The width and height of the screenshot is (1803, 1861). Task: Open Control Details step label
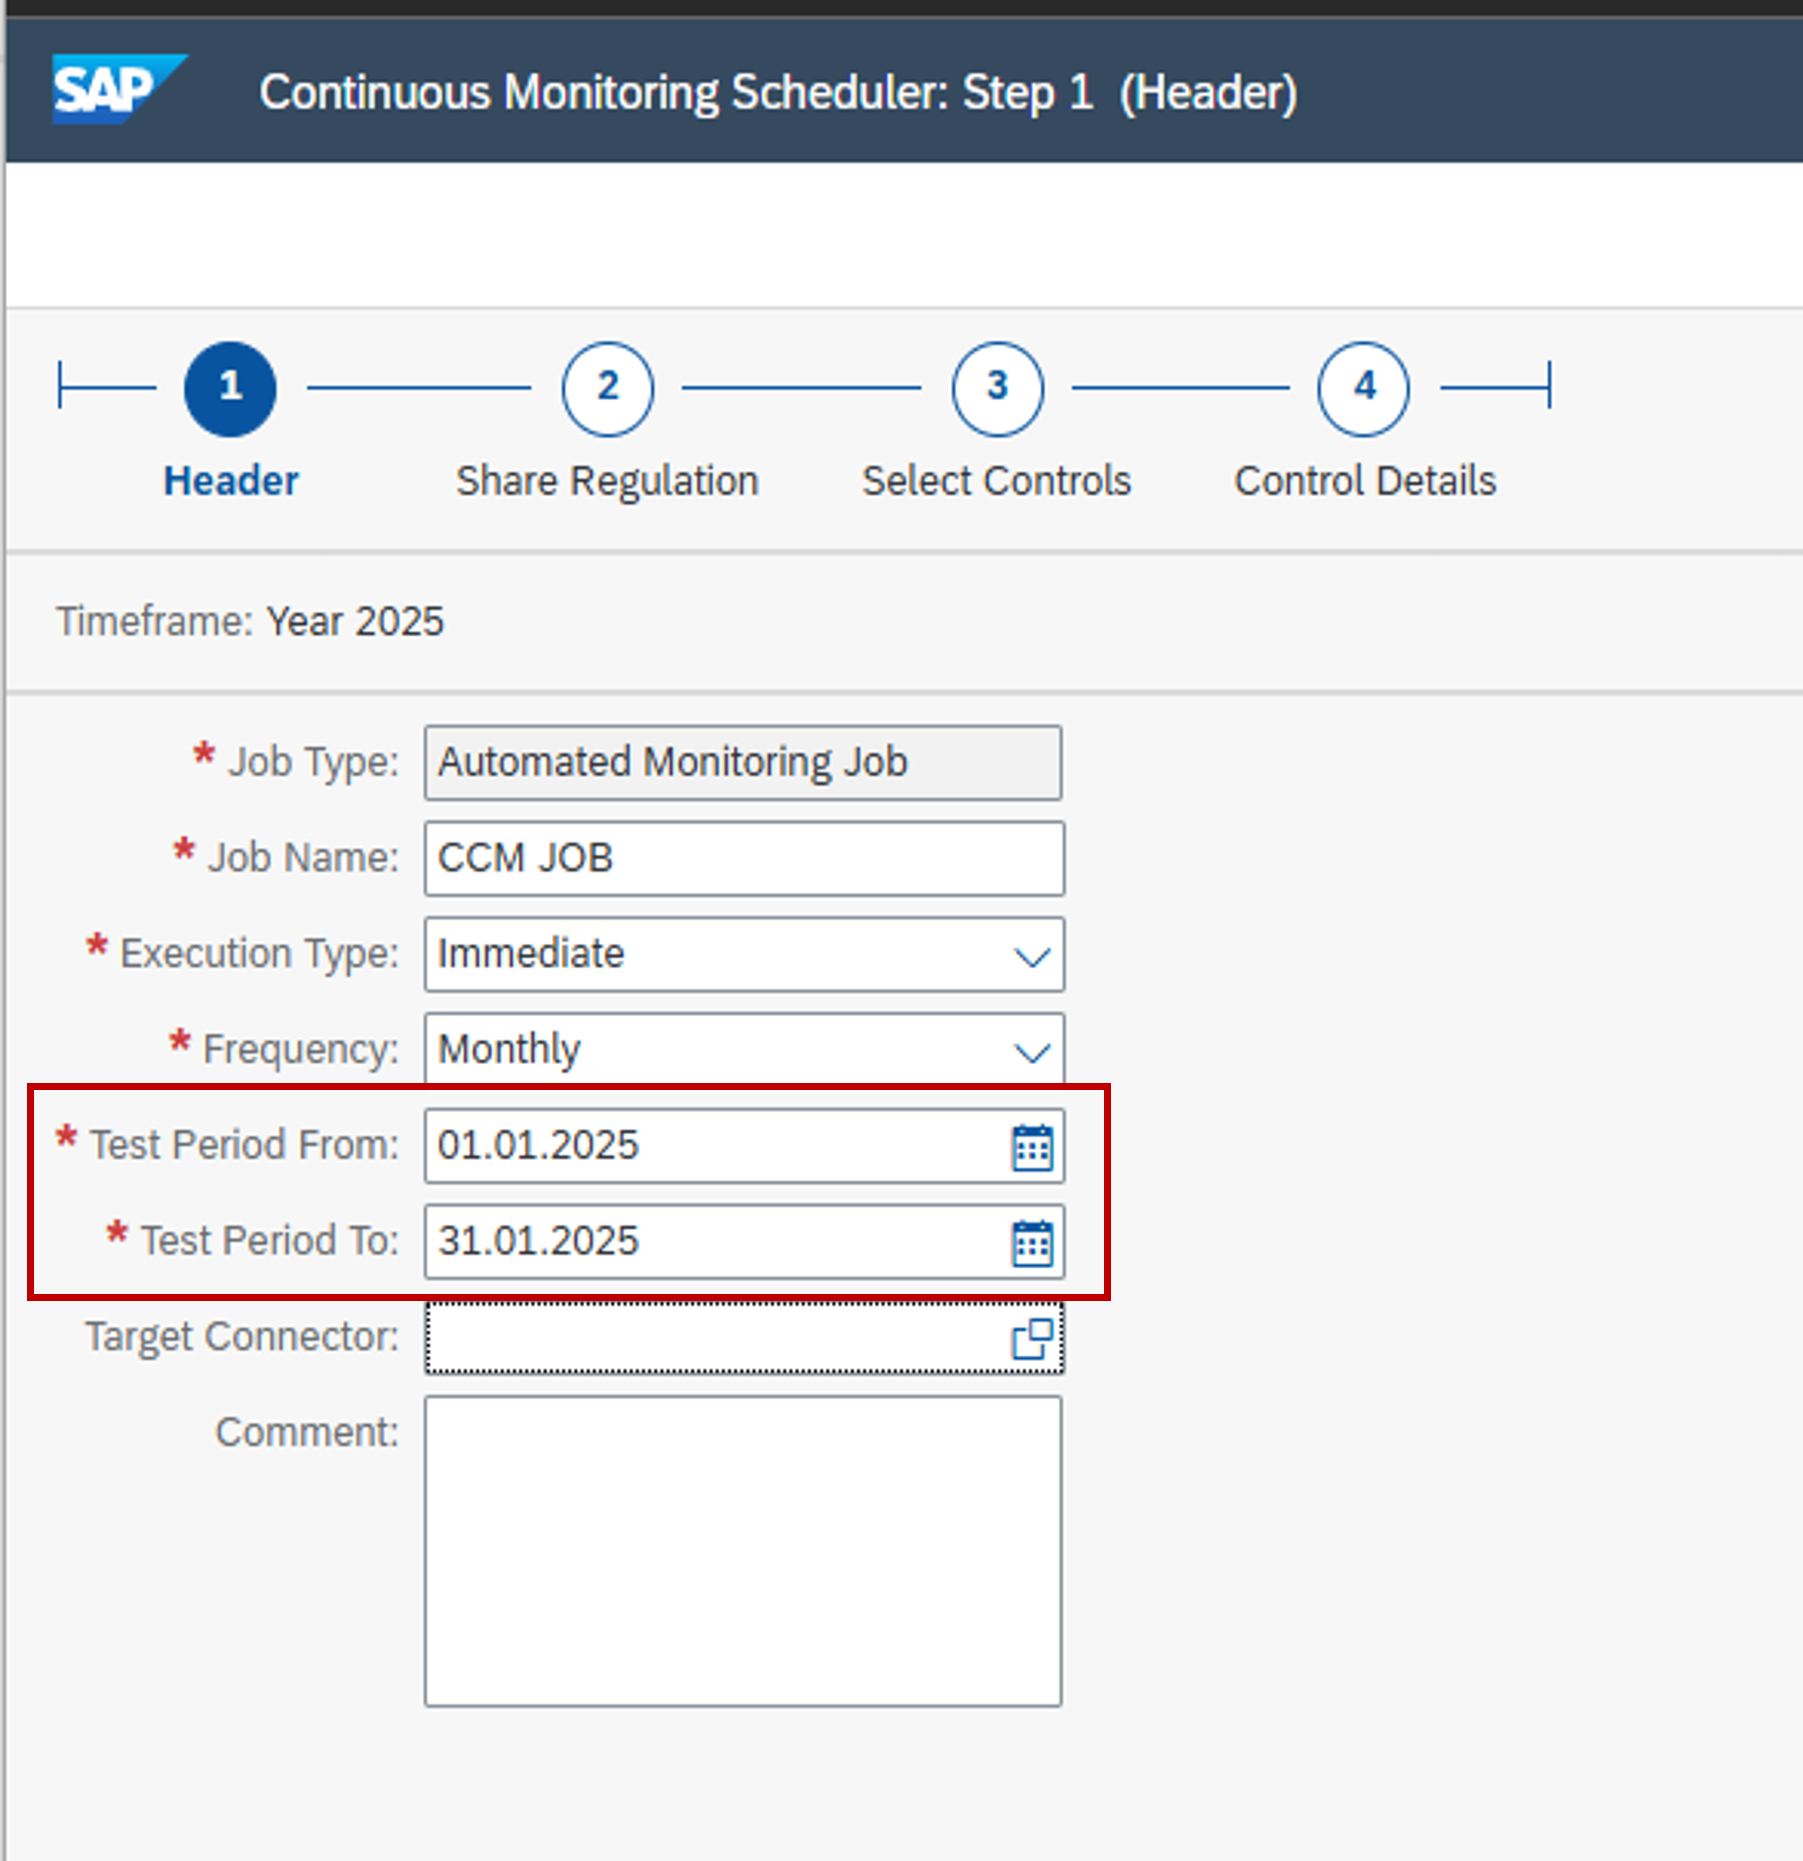pyautogui.click(x=1364, y=481)
